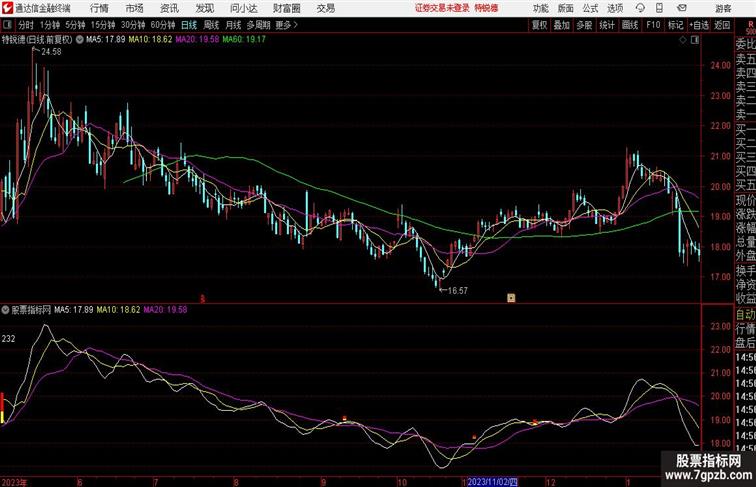Click the round icon beside 股票指标网 indicator

coord(6,310)
